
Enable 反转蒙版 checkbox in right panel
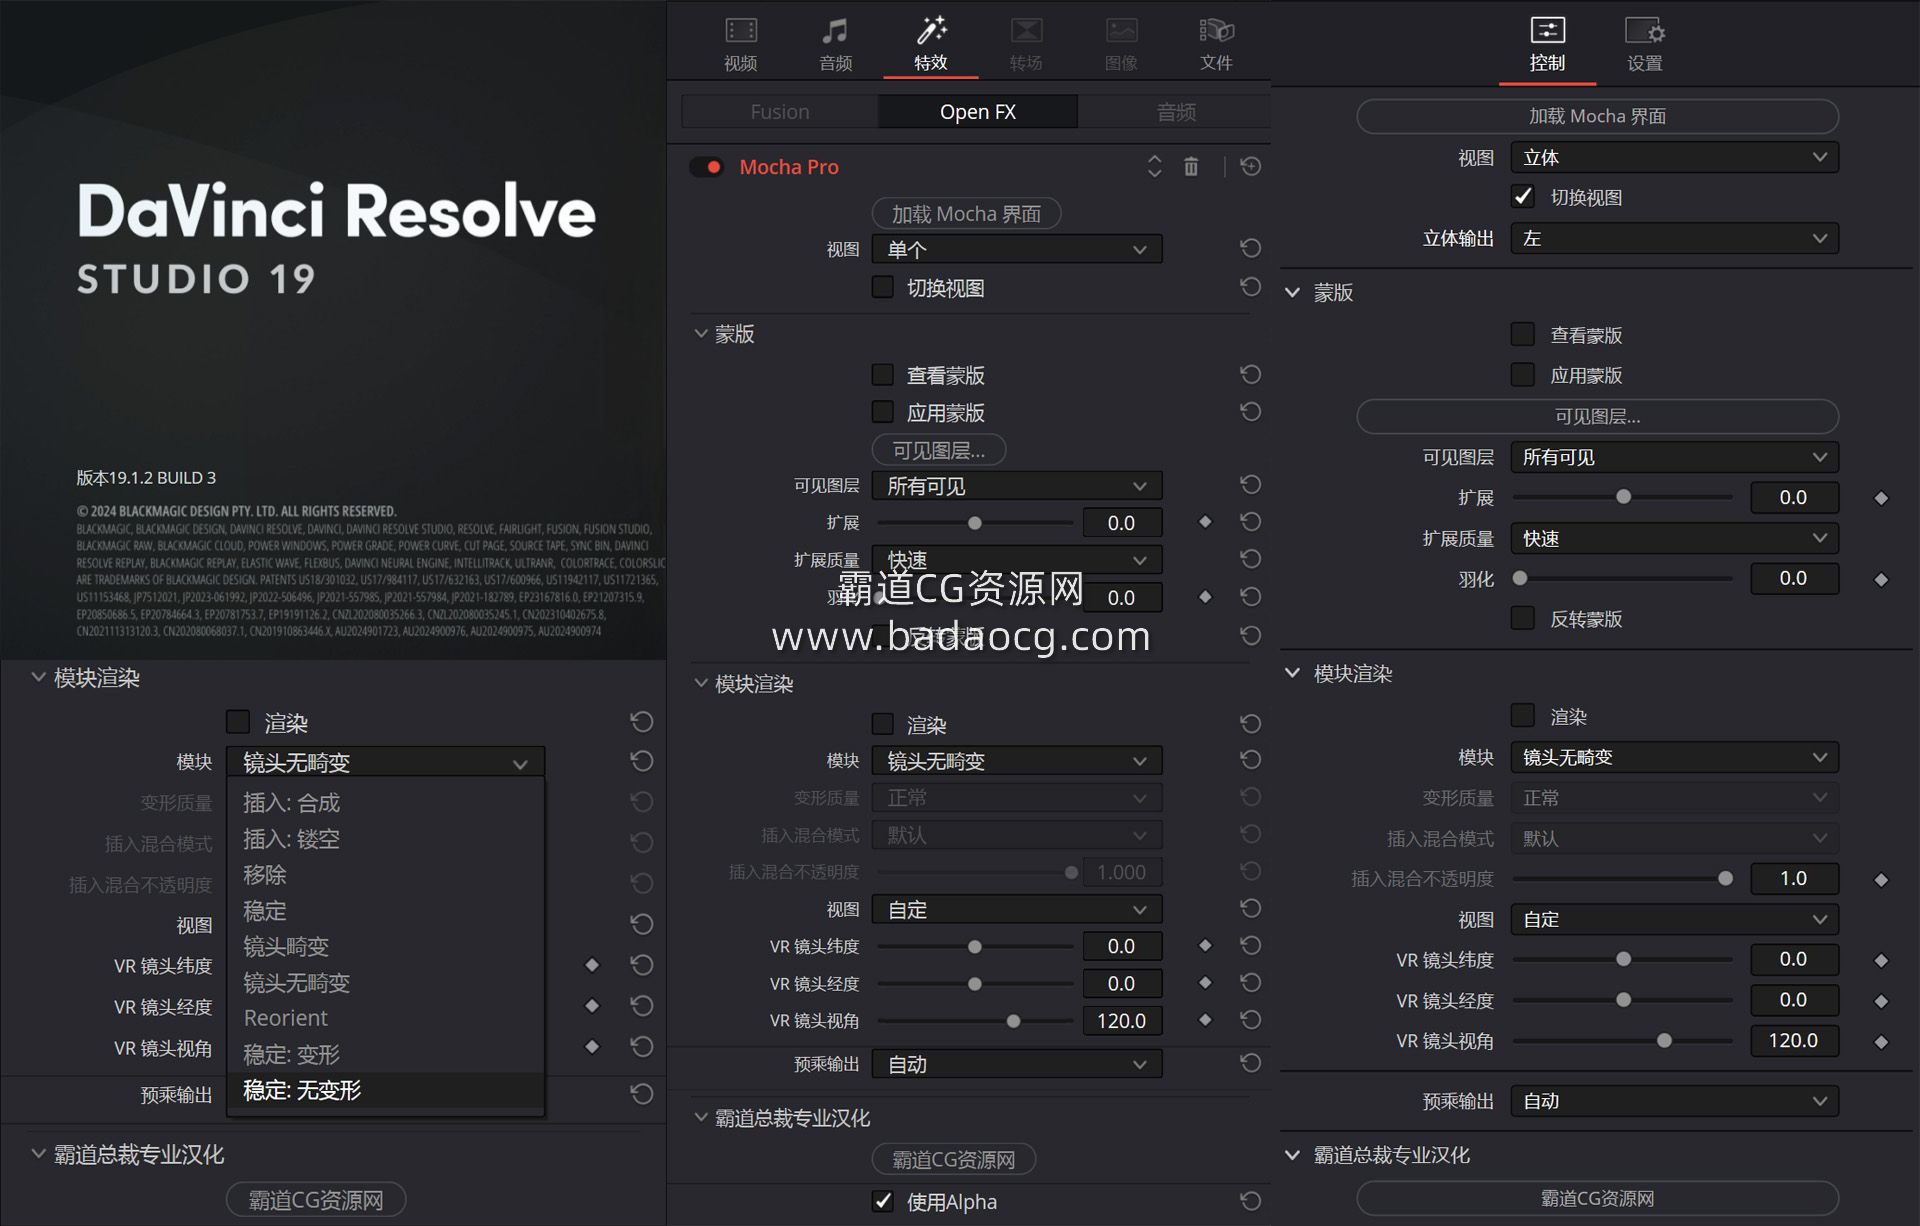point(1523,618)
